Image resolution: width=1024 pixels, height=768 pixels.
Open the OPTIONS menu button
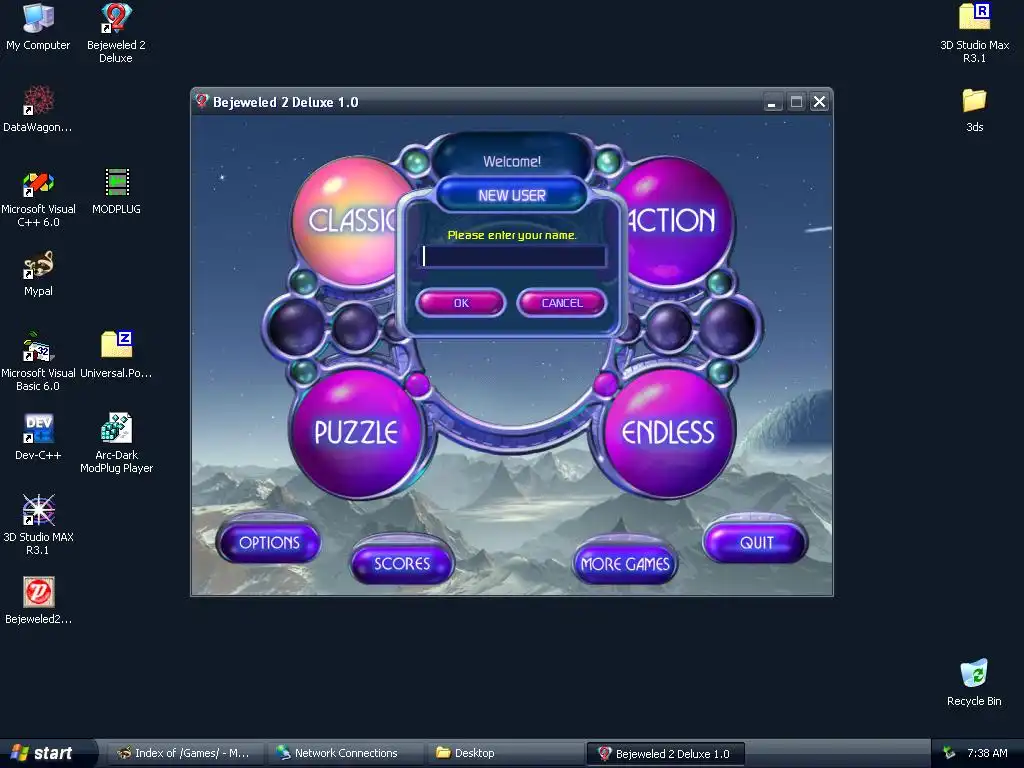(x=269, y=543)
